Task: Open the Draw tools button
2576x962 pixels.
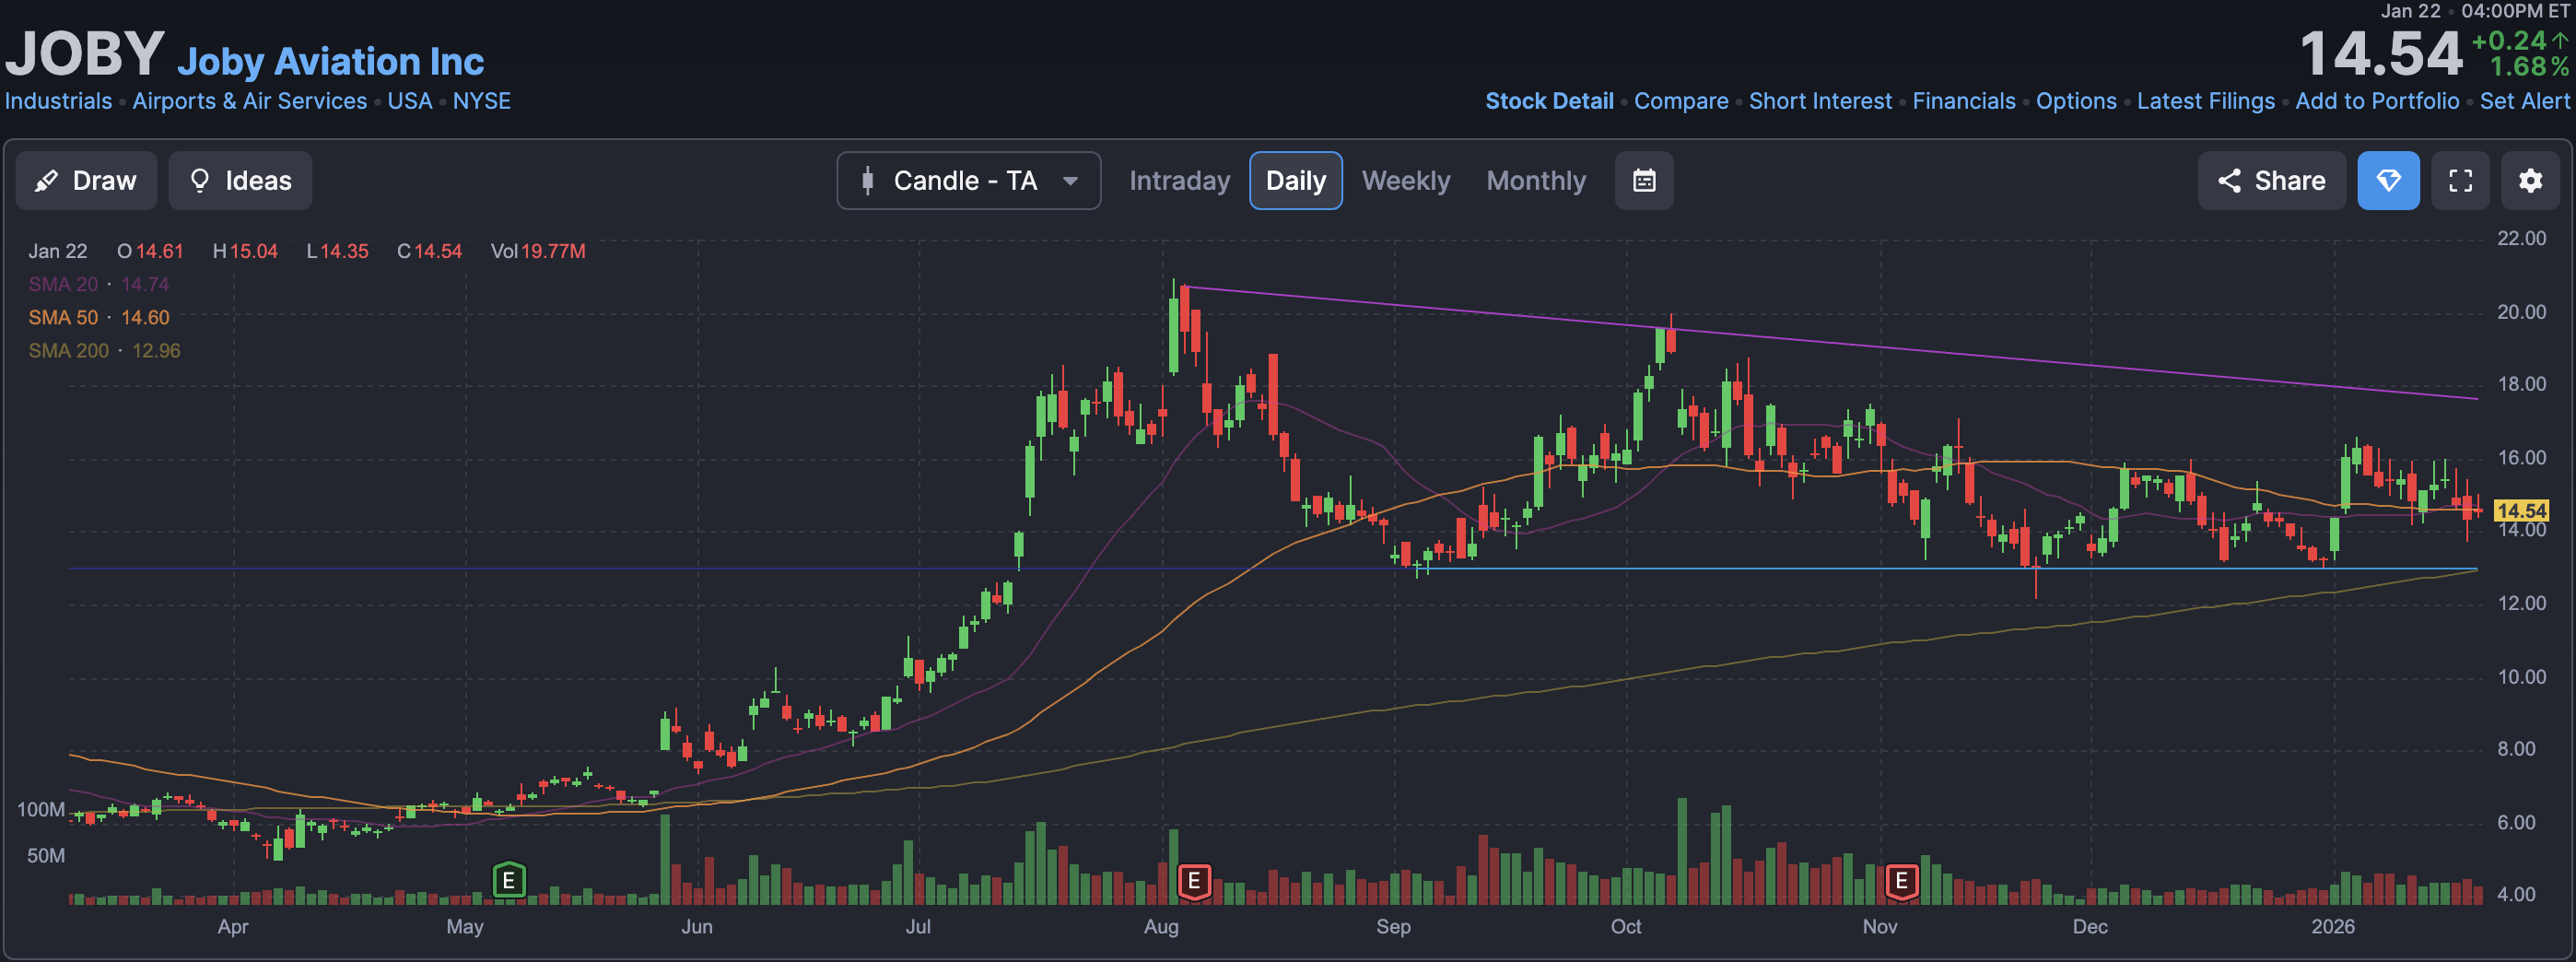Action: [x=86, y=181]
